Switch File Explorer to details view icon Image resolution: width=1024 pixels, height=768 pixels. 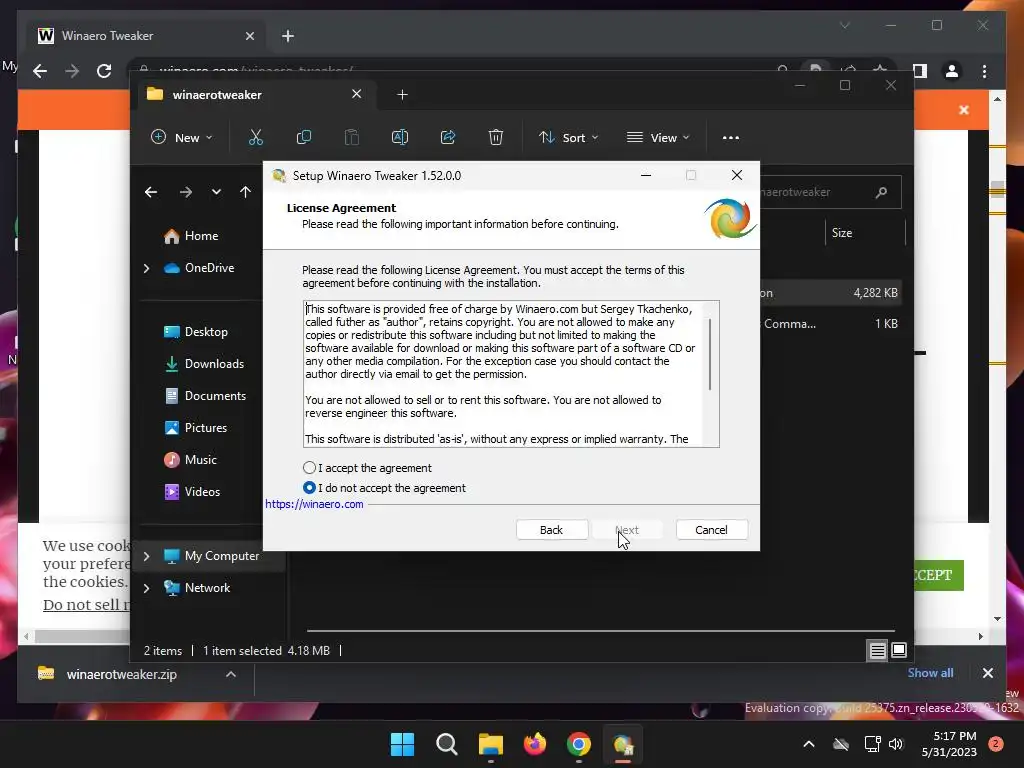point(877,650)
